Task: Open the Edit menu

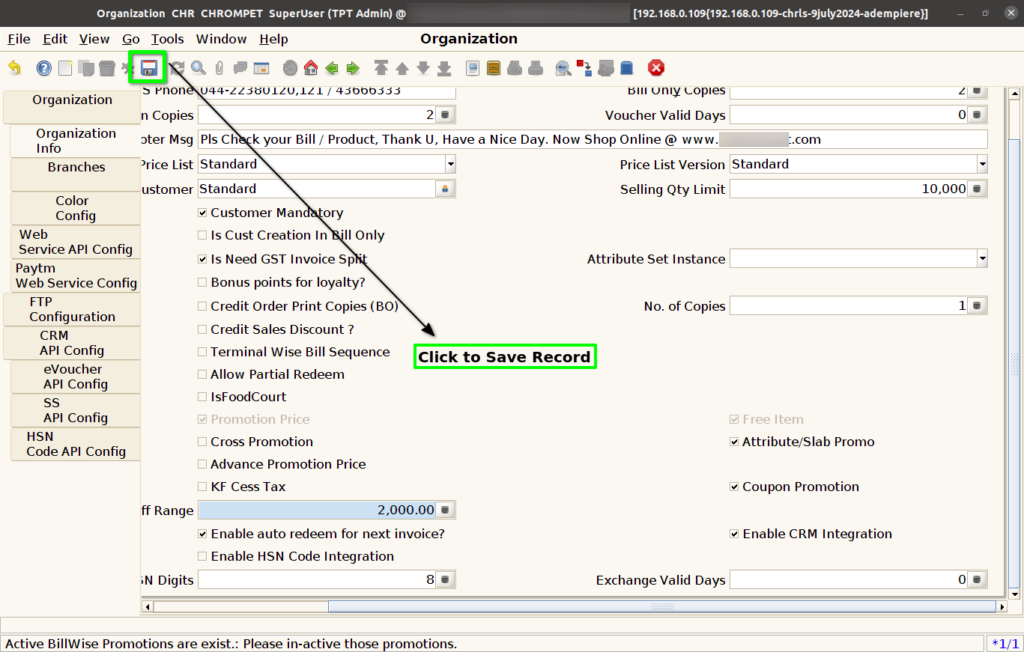Action: [x=55, y=39]
